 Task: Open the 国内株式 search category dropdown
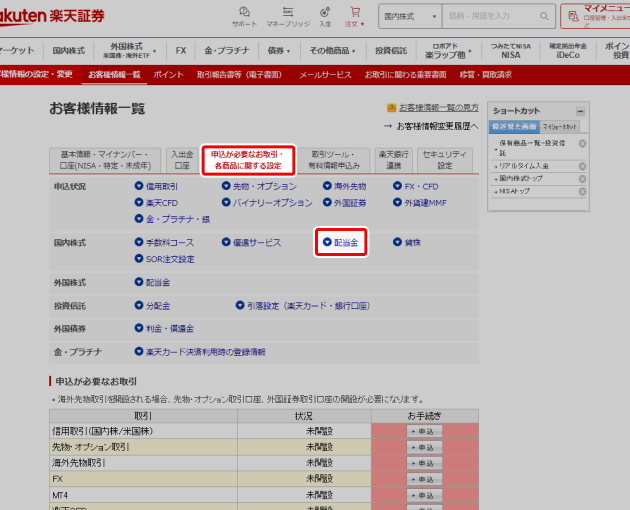coord(410,16)
